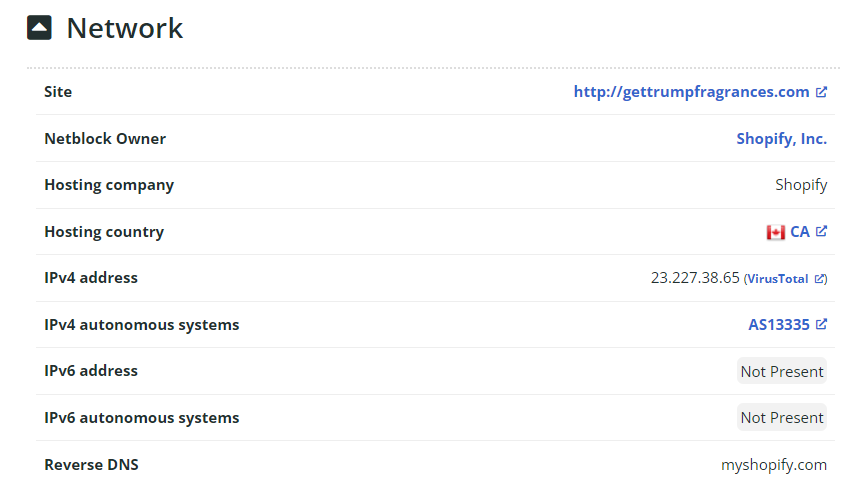The height and width of the screenshot is (482, 842).
Task: Click the Site row label
Action: coord(58,92)
